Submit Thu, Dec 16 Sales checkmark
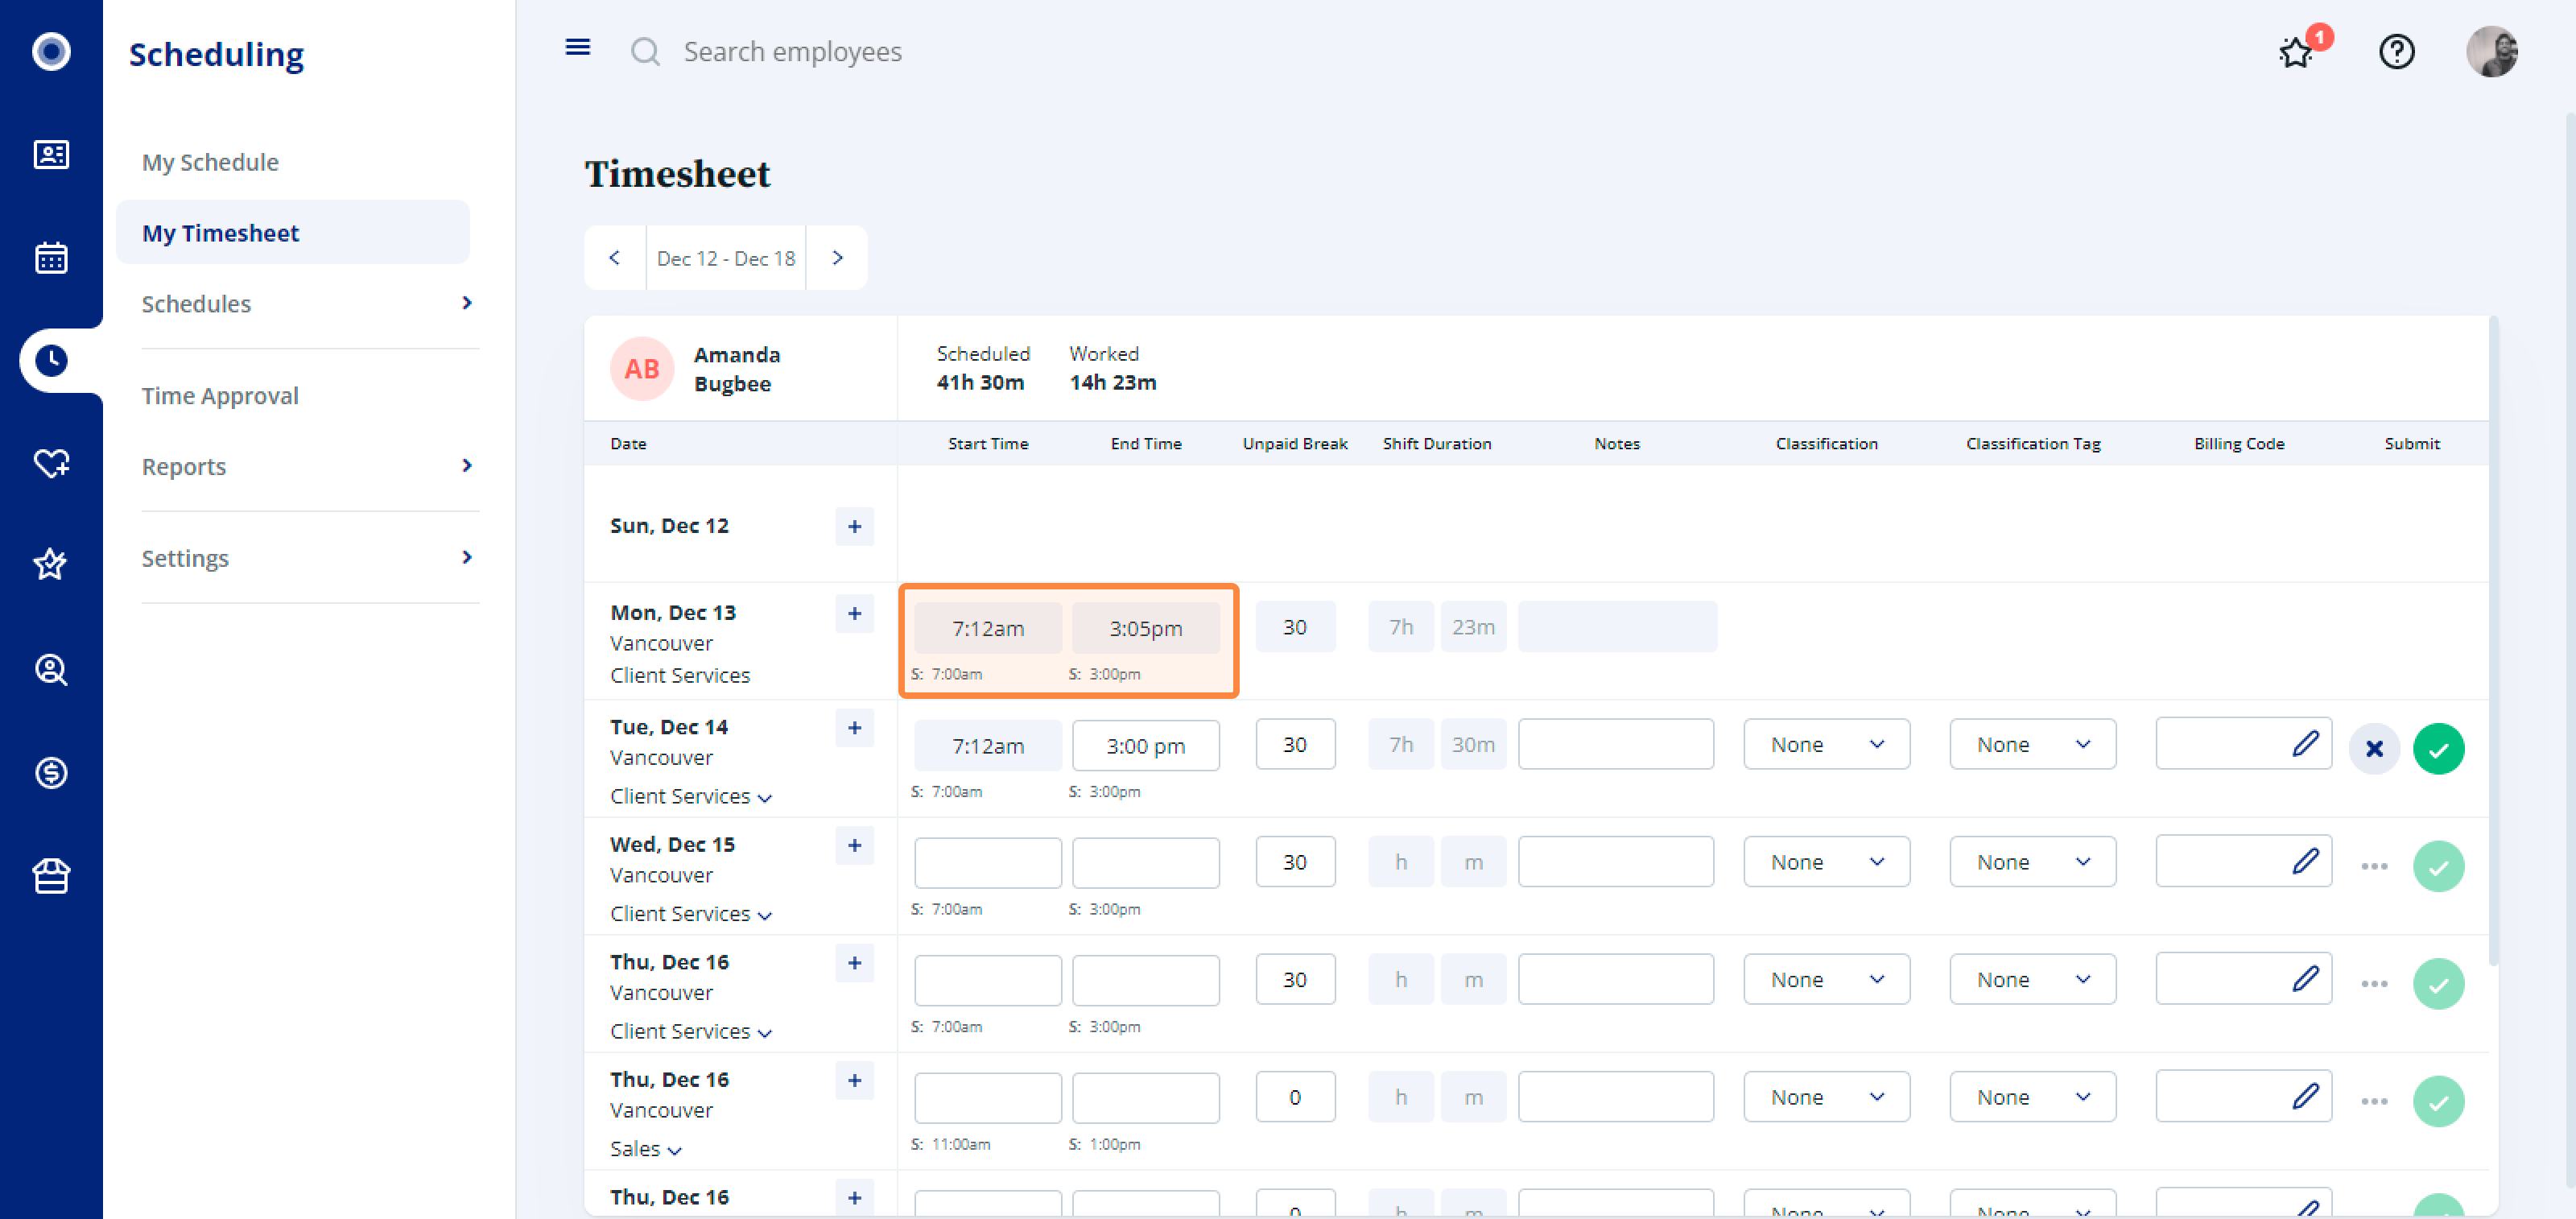 2438,1101
